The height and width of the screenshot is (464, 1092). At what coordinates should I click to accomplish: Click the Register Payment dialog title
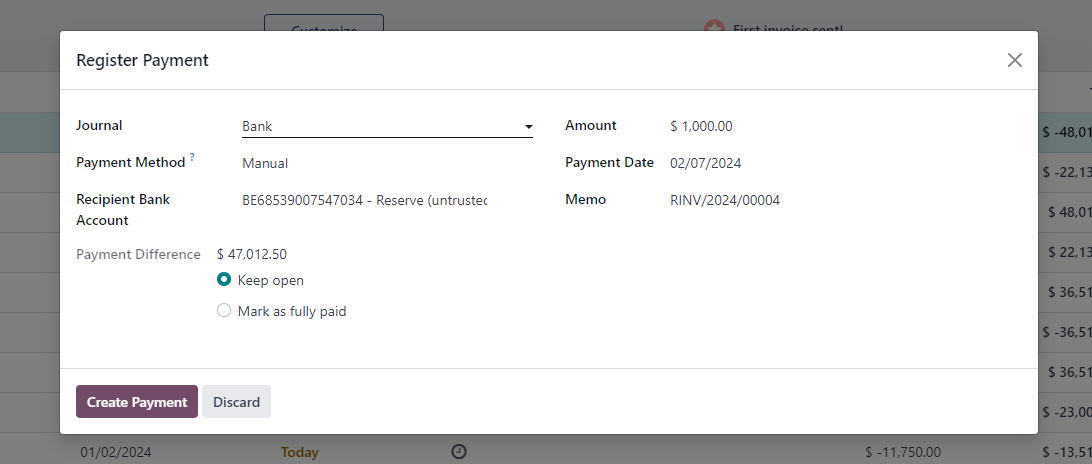(x=142, y=60)
